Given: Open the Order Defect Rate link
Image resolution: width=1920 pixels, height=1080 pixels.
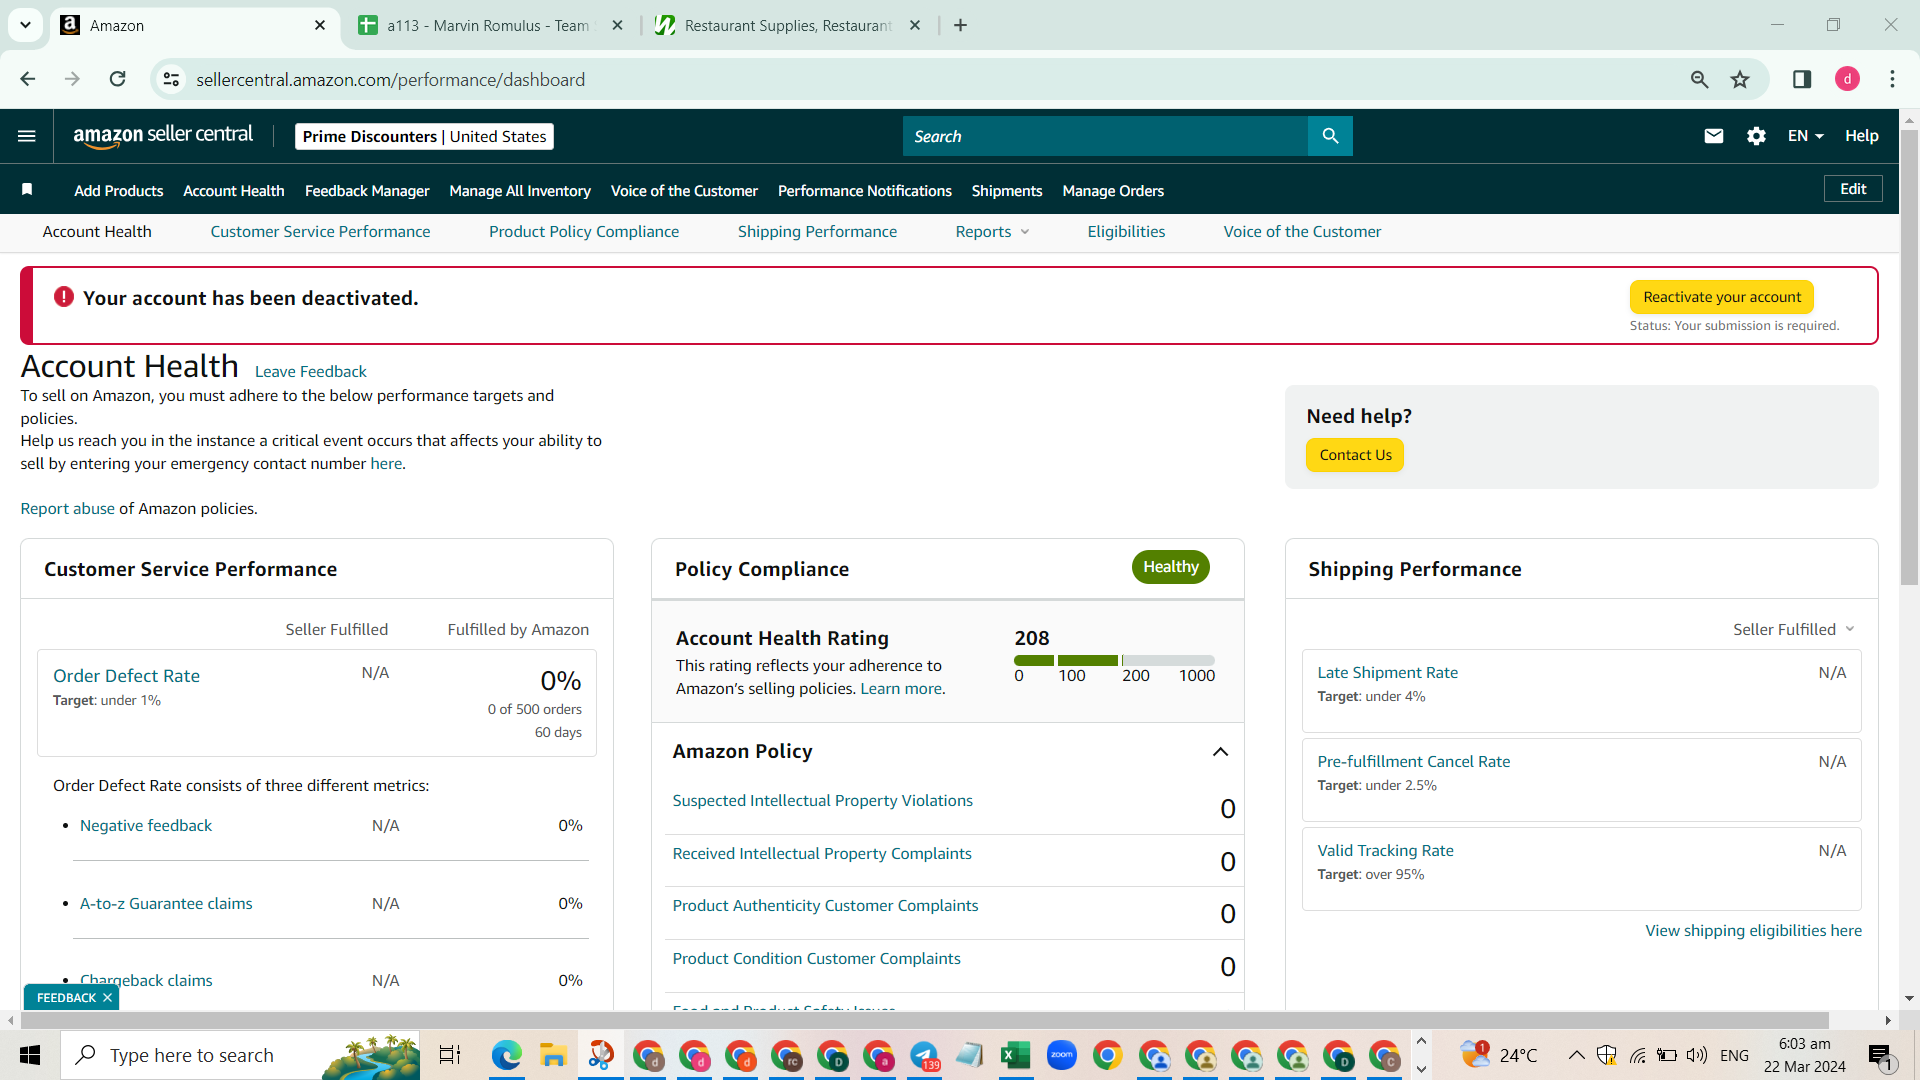Looking at the screenshot, I should click(126, 676).
